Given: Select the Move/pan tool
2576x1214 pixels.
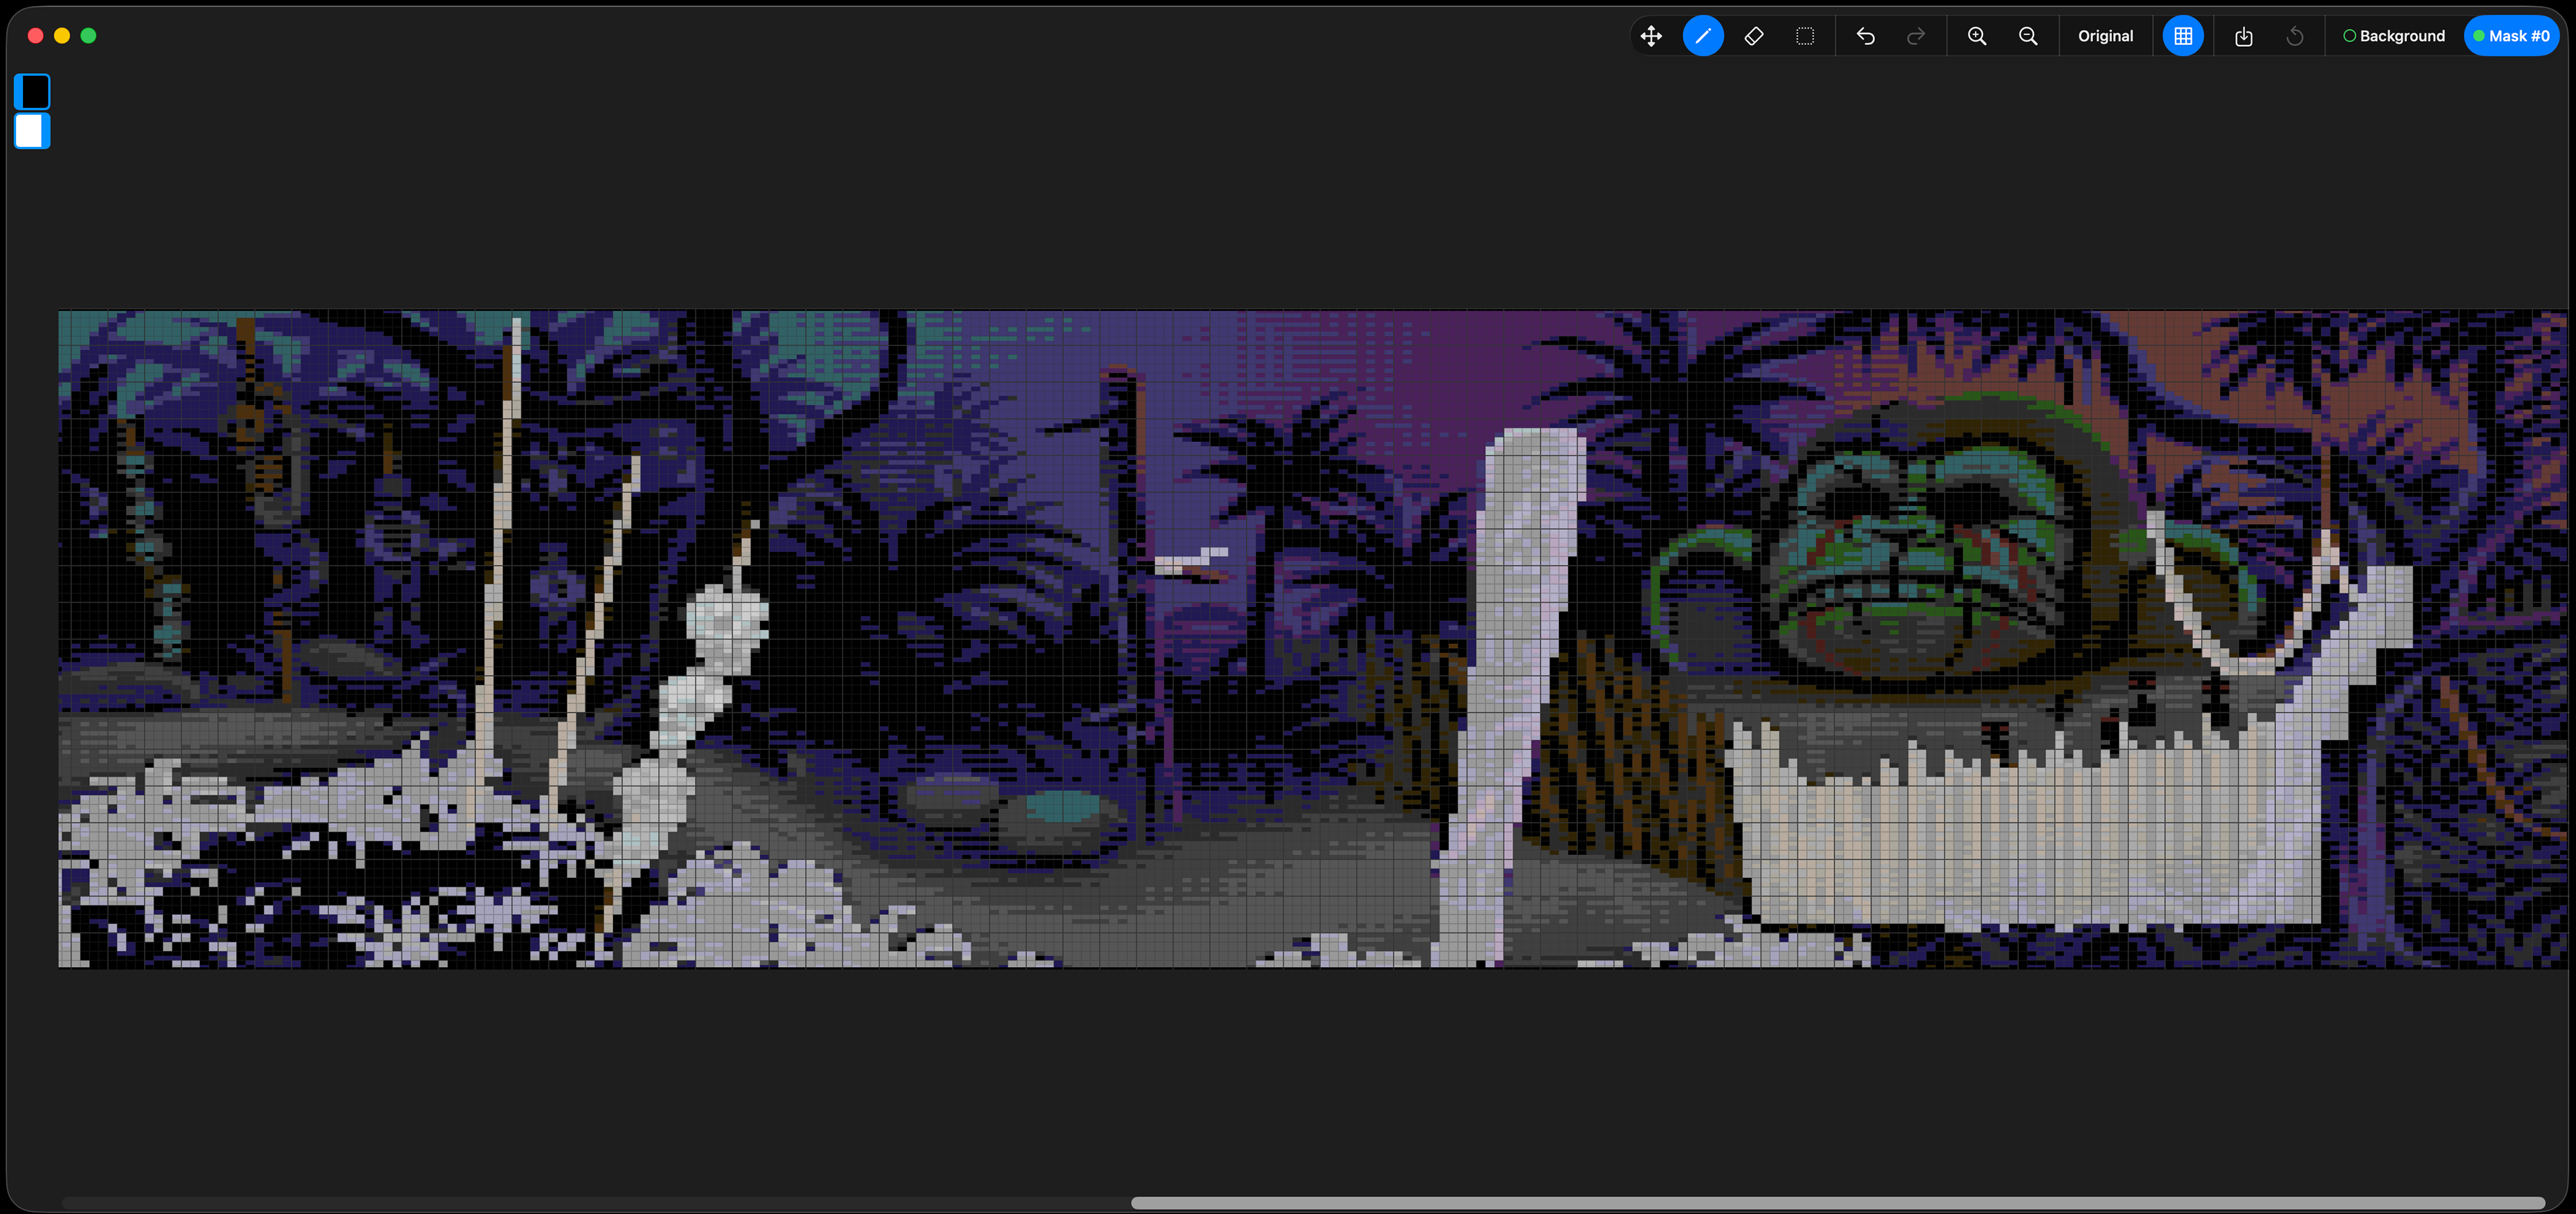Looking at the screenshot, I should 1651,36.
